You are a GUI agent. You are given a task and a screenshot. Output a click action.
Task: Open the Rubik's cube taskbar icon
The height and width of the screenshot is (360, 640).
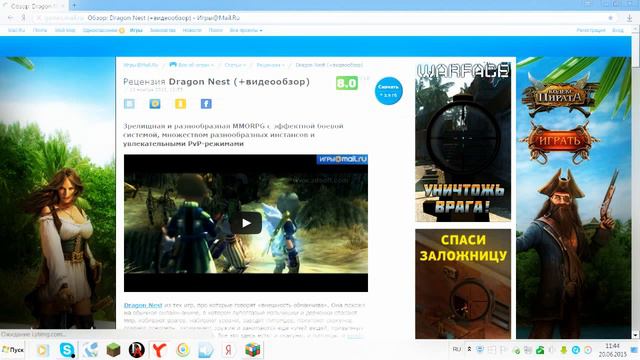tap(253, 350)
